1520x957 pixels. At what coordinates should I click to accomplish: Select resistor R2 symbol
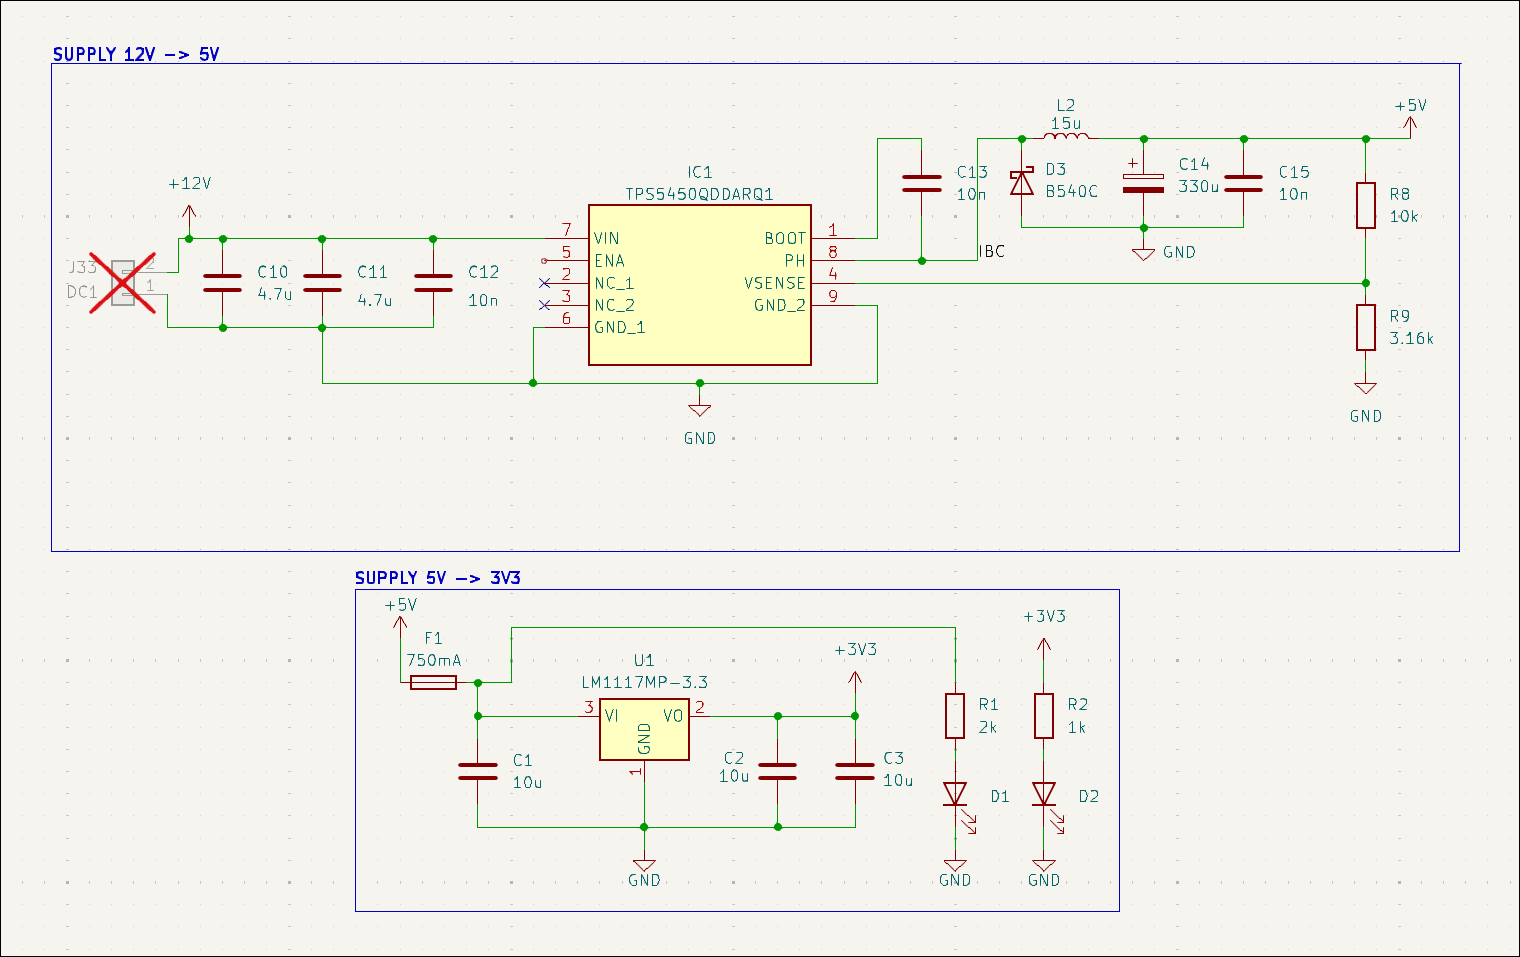pyautogui.click(x=1044, y=716)
